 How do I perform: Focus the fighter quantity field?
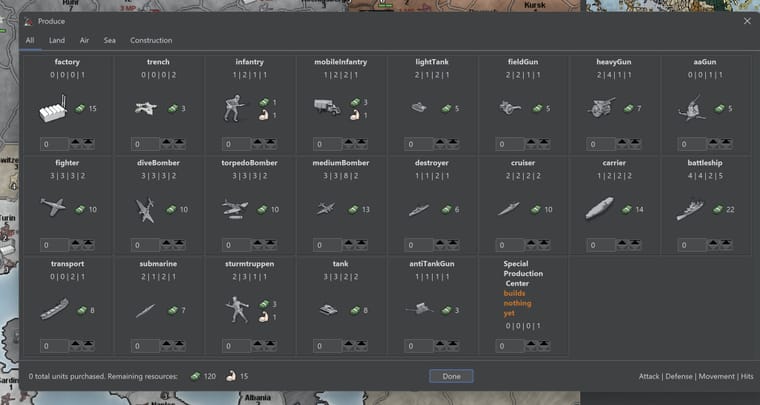click(54, 245)
